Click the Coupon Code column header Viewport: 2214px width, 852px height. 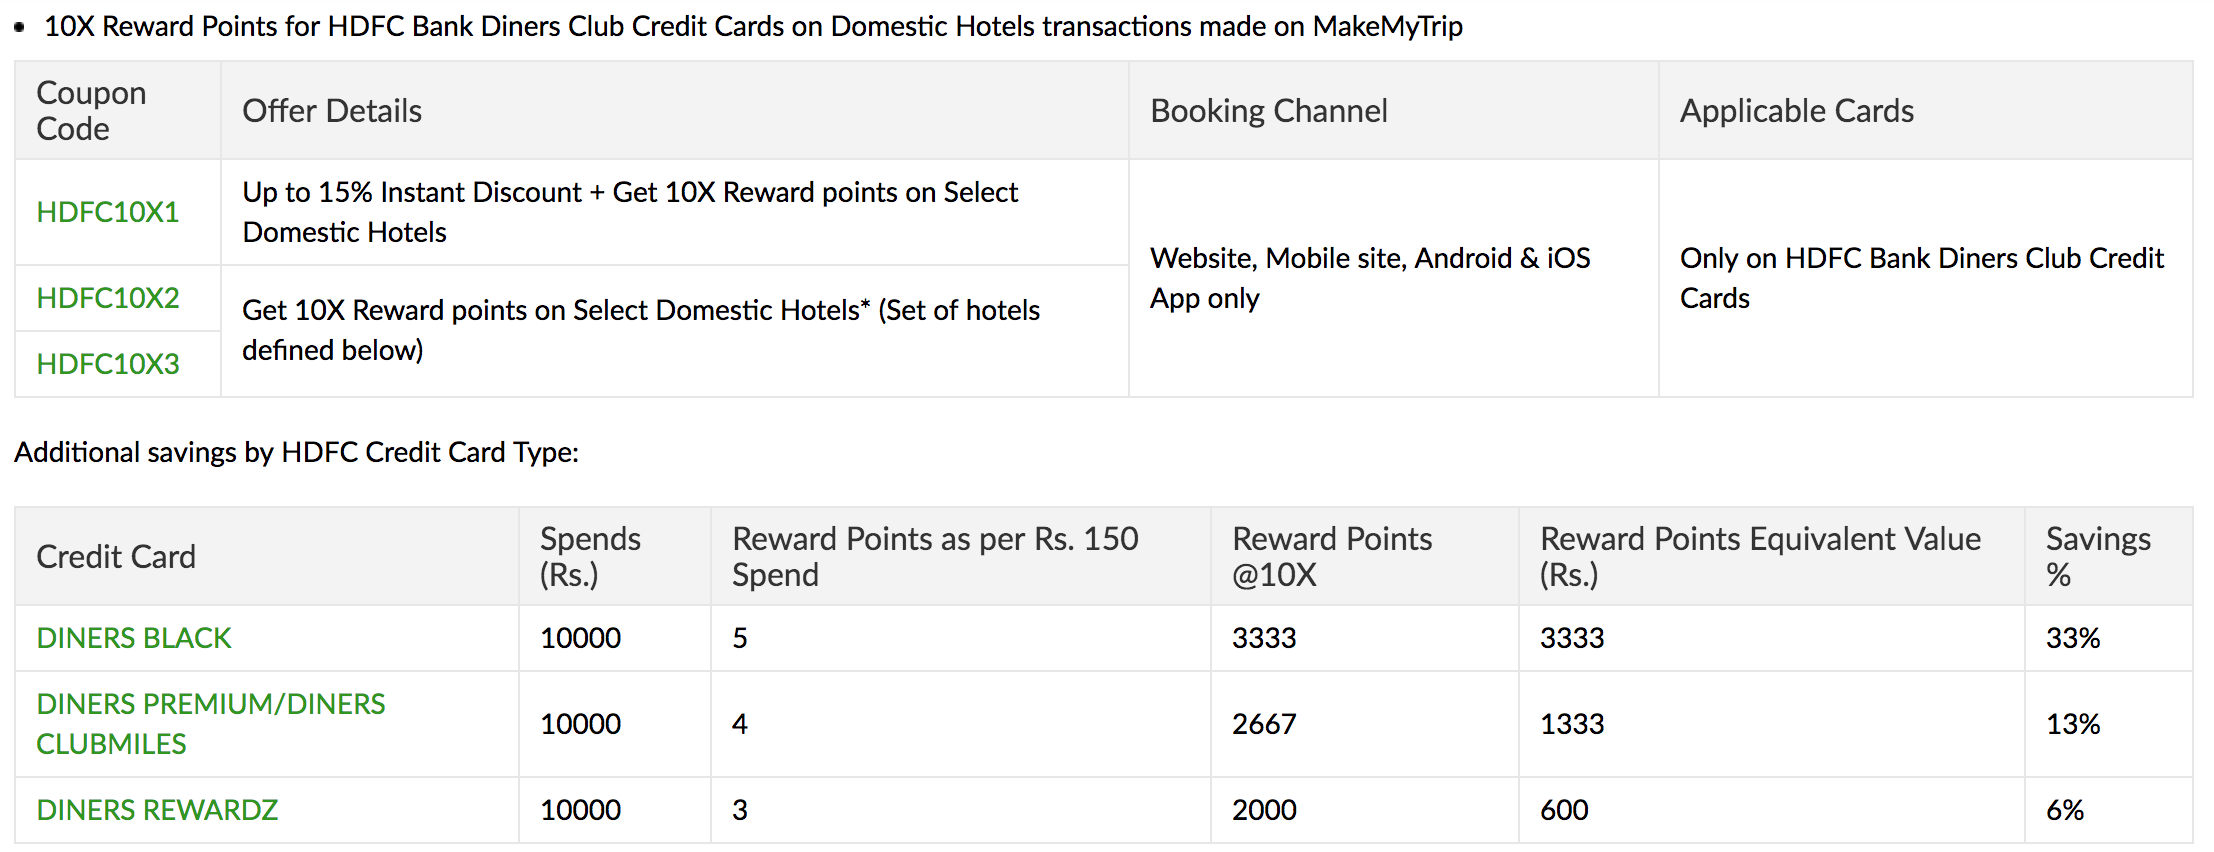pos(91,111)
